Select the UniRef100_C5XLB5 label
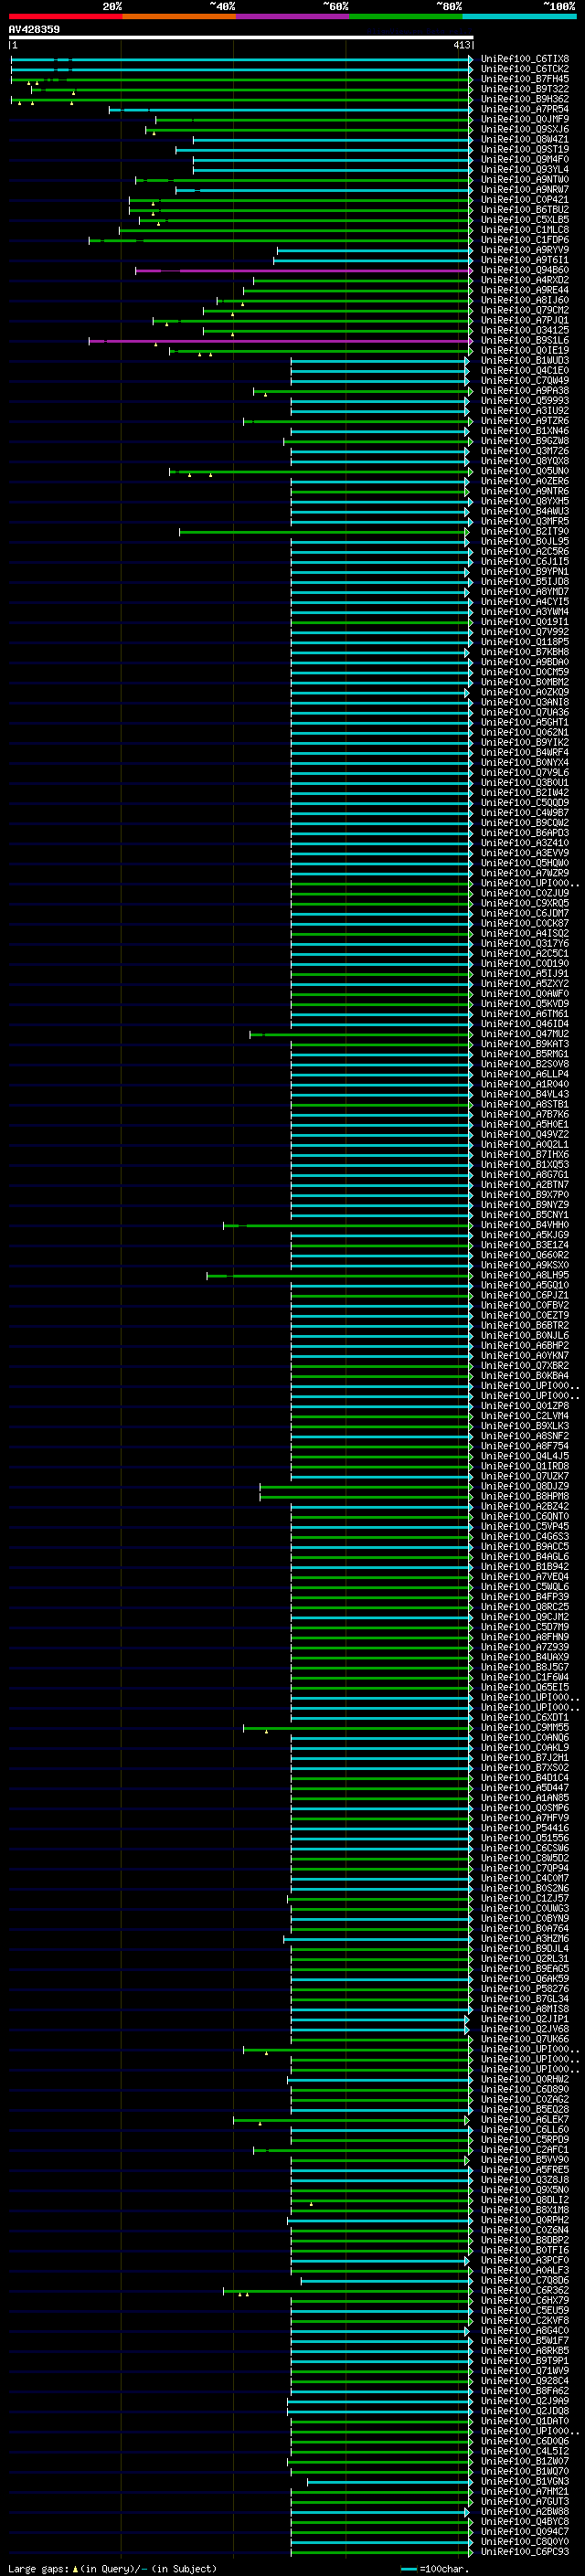585x2576 pixels. tap(525, 220)
